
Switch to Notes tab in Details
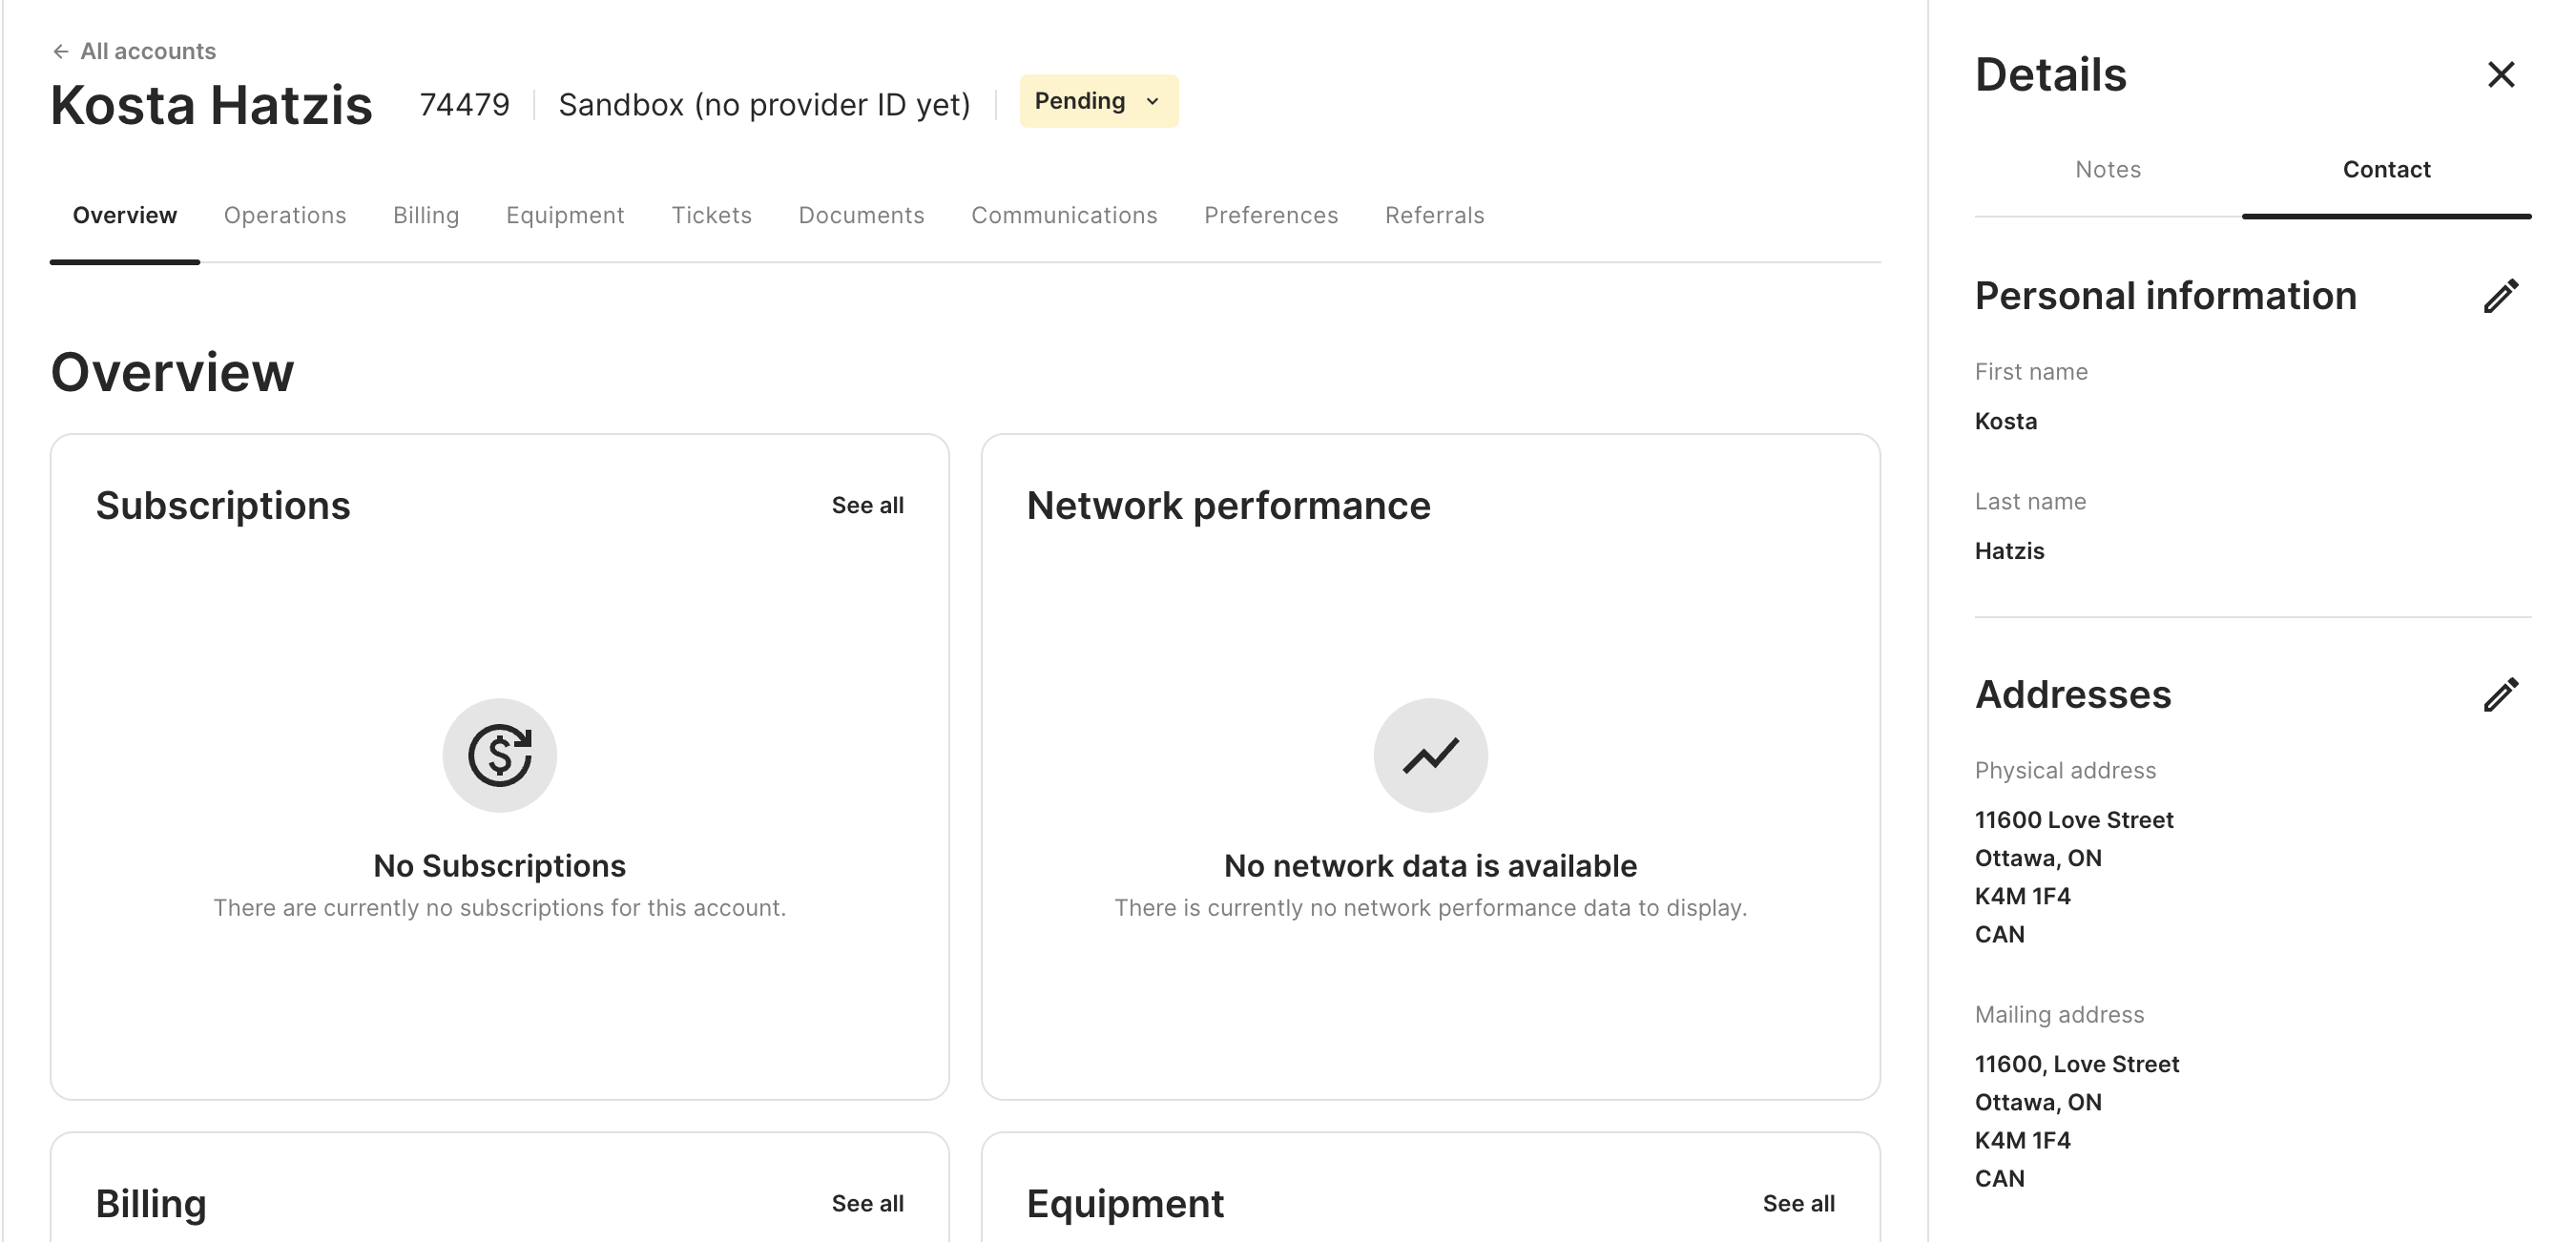pos(2108,169)
